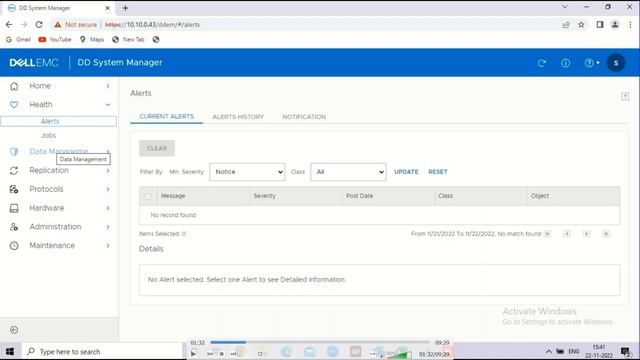Click the Hardware icon

coord(14,208)
